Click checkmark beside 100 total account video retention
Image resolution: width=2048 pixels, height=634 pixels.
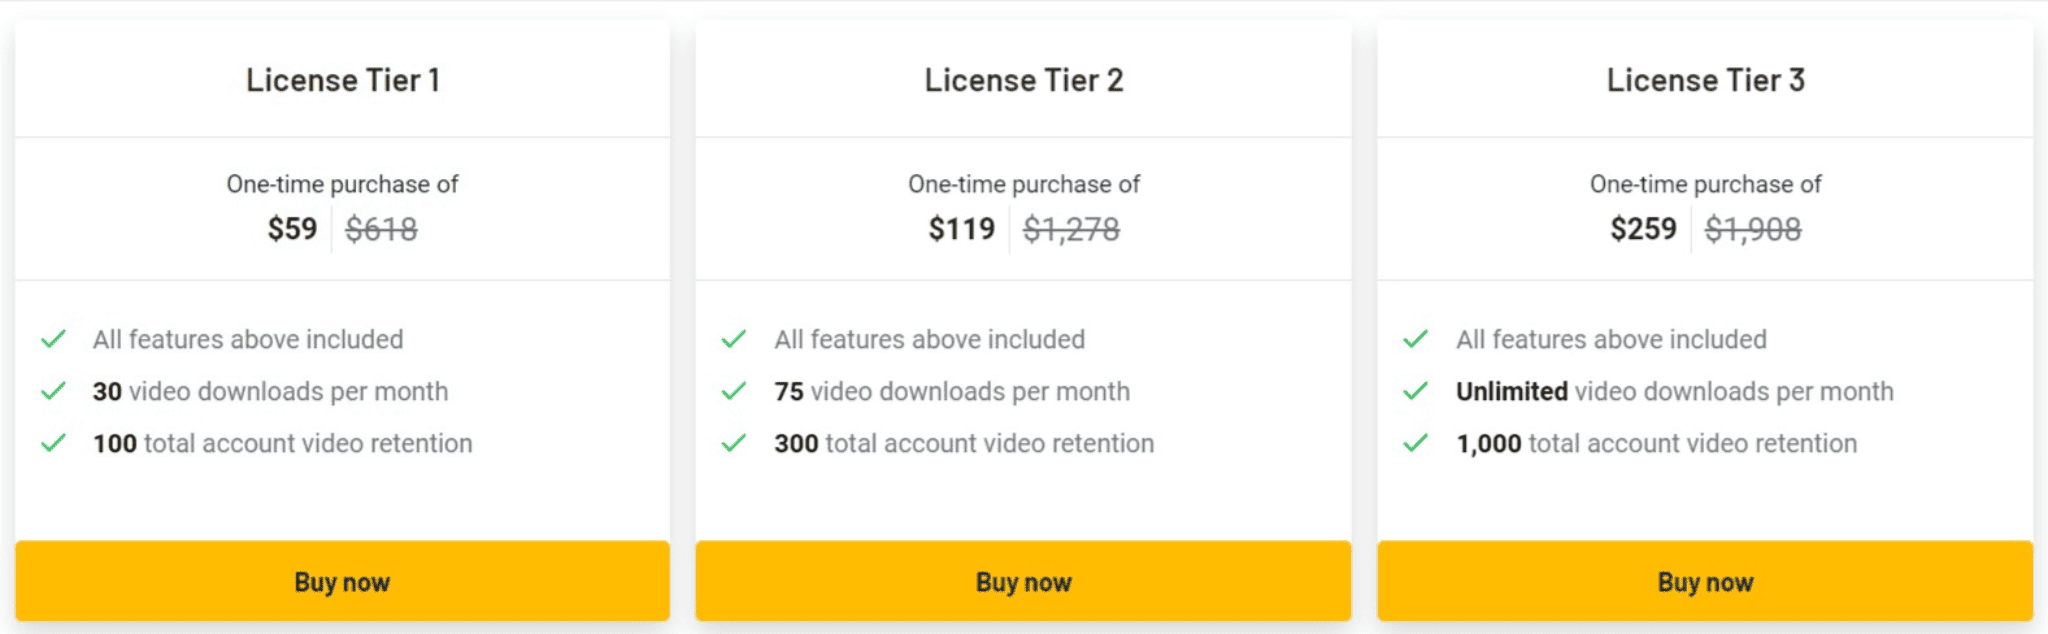tap(53, 443)
